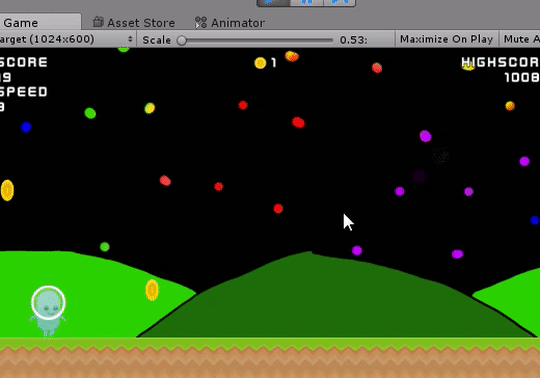
Task: Click the highscore value 1008
Action: tap(522, 77)
